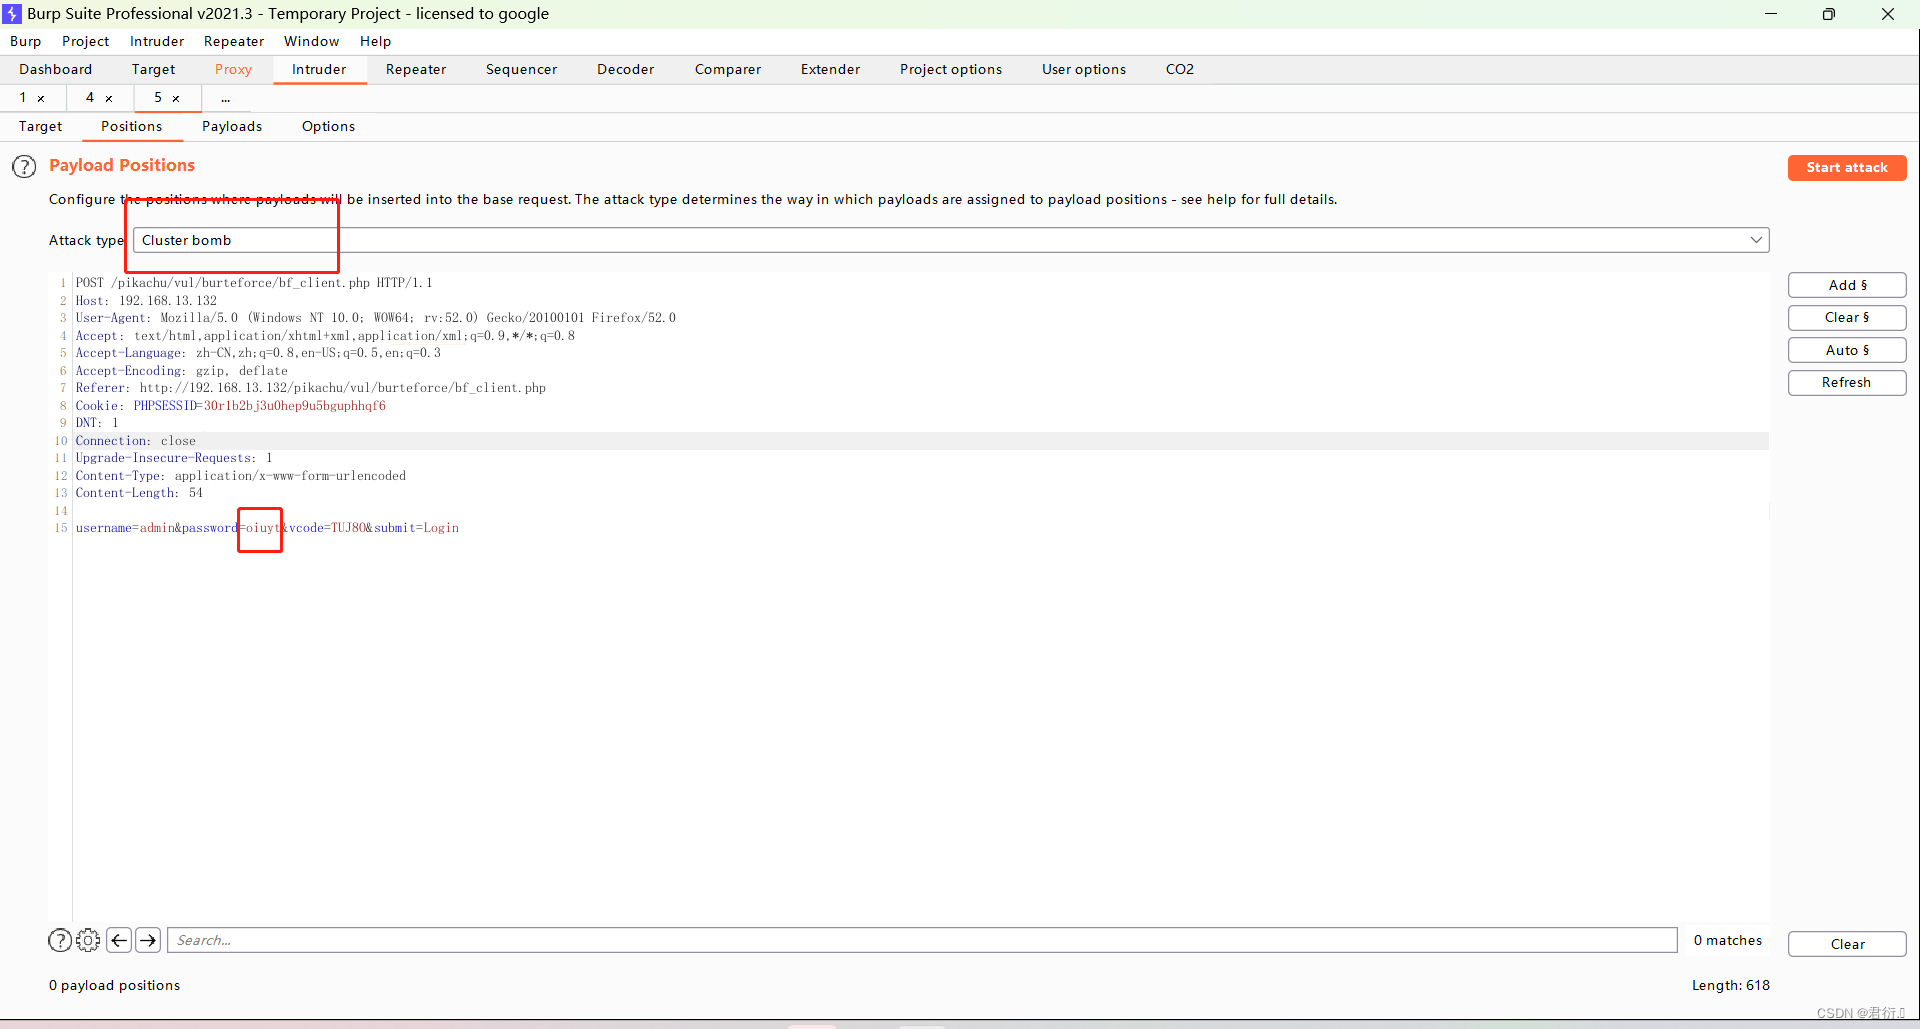Switch to the Dashboard tab

55,69
